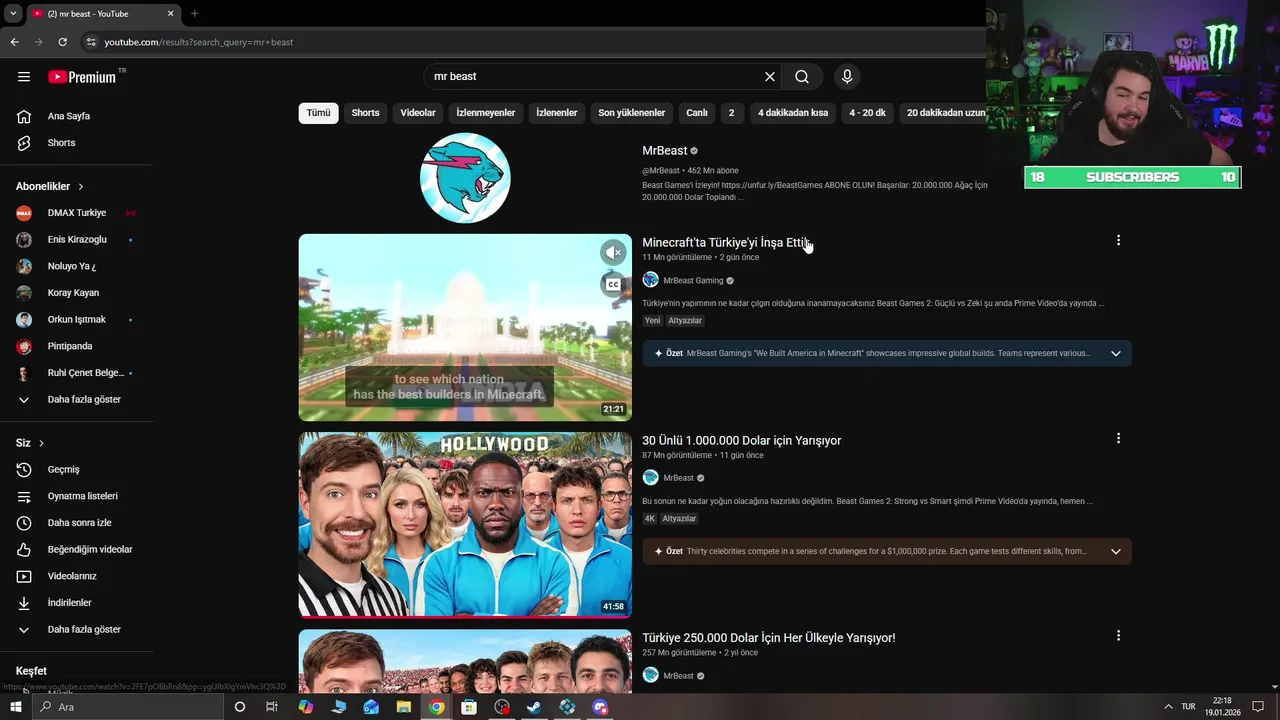Viewport: 1280px width, 720px height.
Task: Open Windows Start menu
Action: tap(15, 707)
